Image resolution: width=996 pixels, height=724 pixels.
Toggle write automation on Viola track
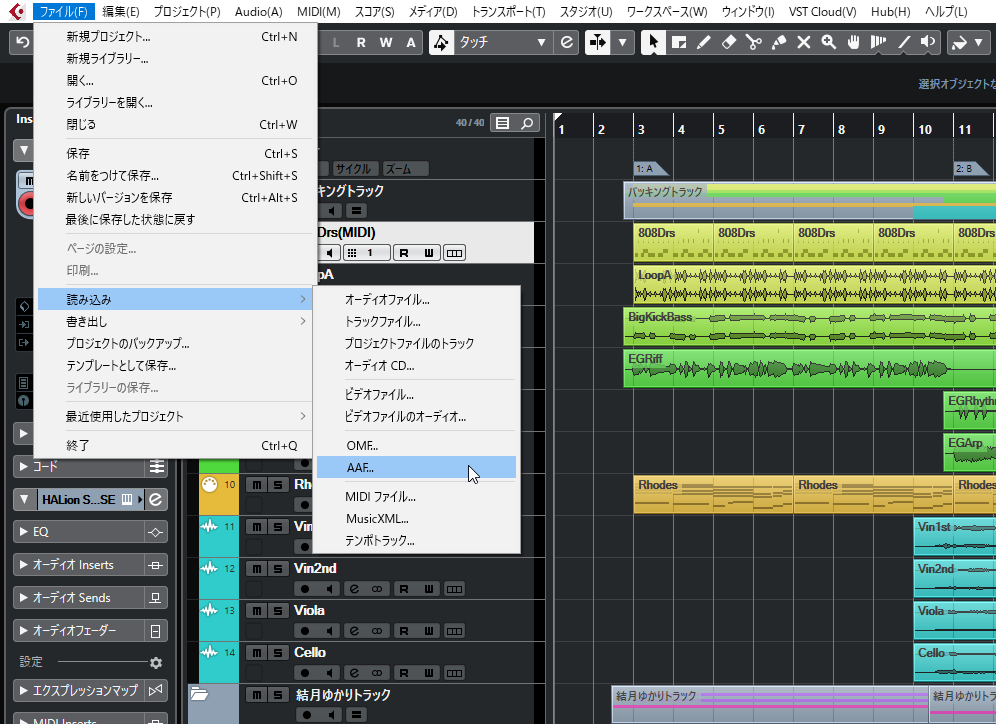click(429, 631)
